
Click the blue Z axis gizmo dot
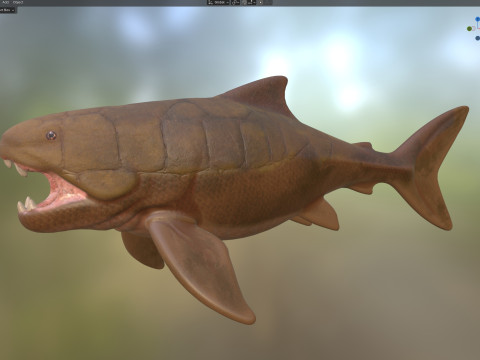(478, 19)
